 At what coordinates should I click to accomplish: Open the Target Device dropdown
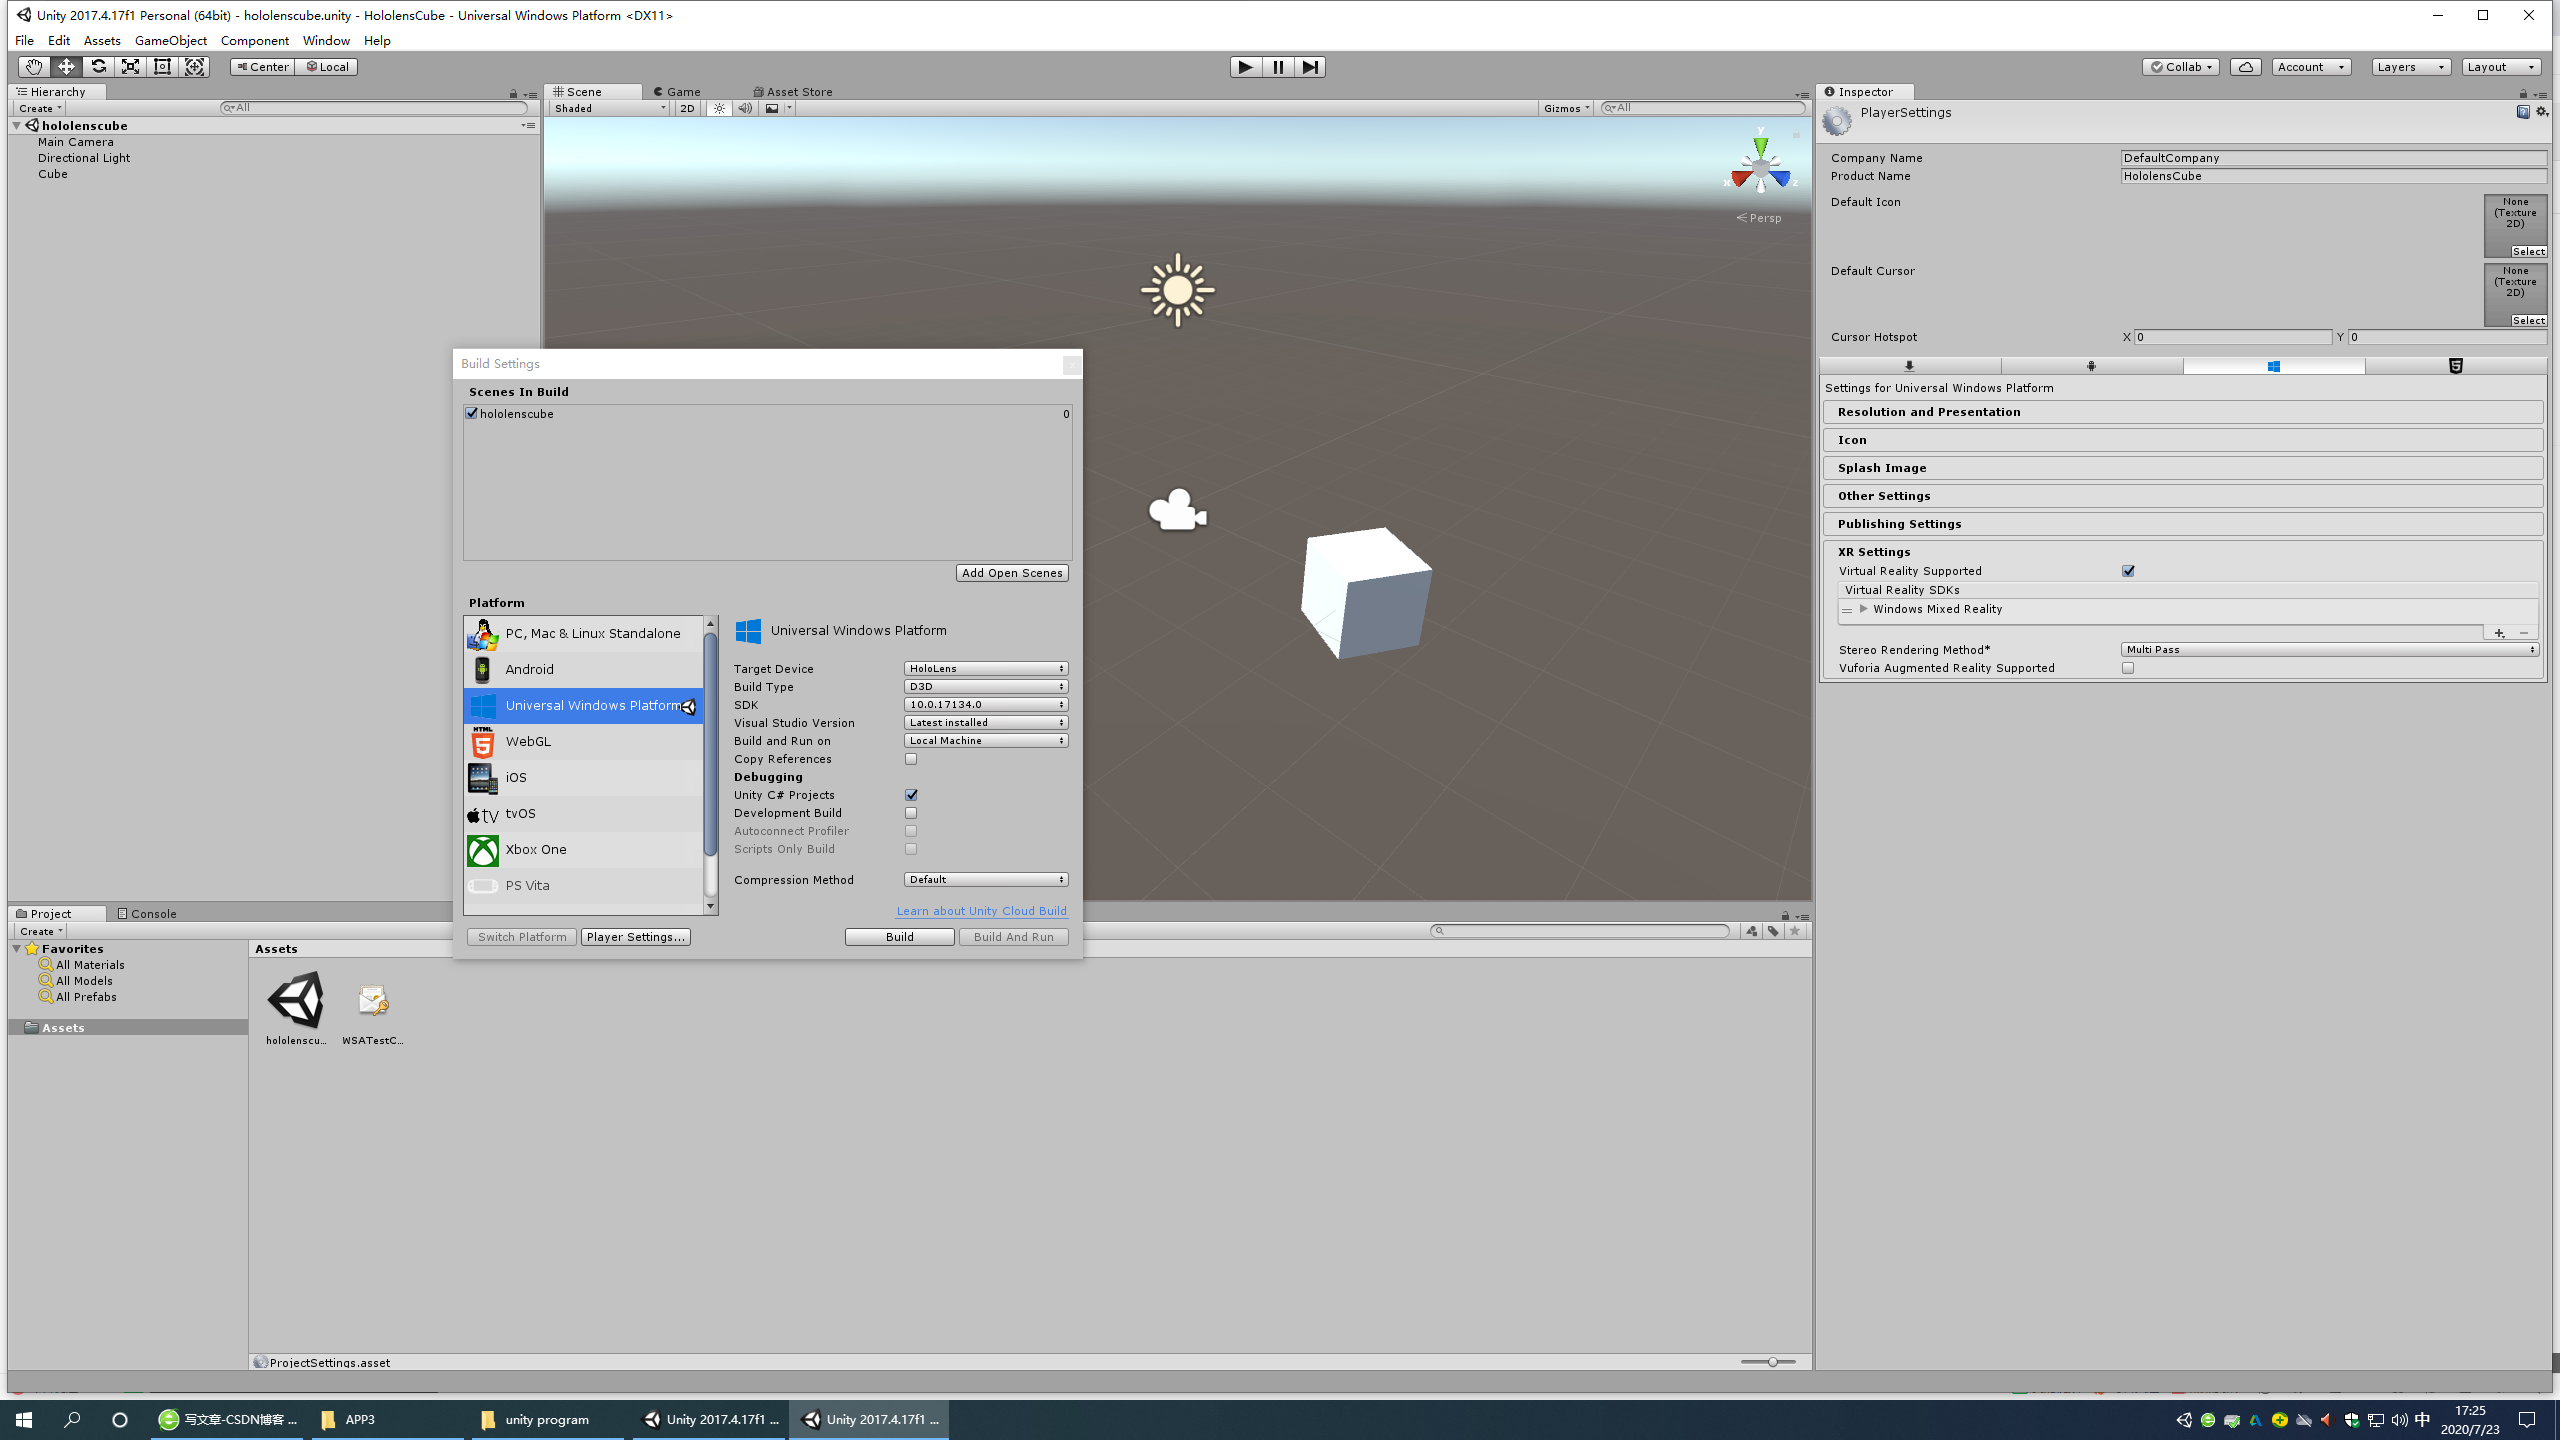tap(985, 669)
